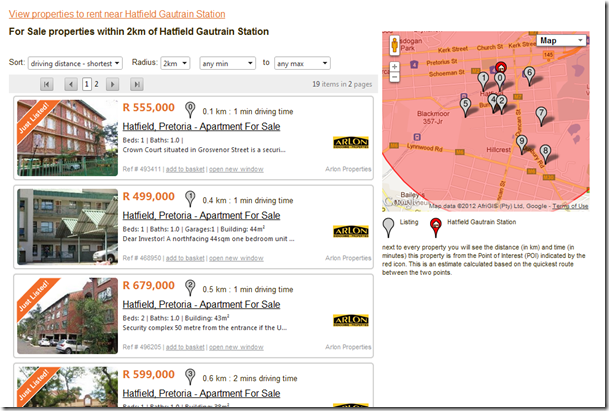
Task: Click the Street View pegman on map
Action: point(395,45)
